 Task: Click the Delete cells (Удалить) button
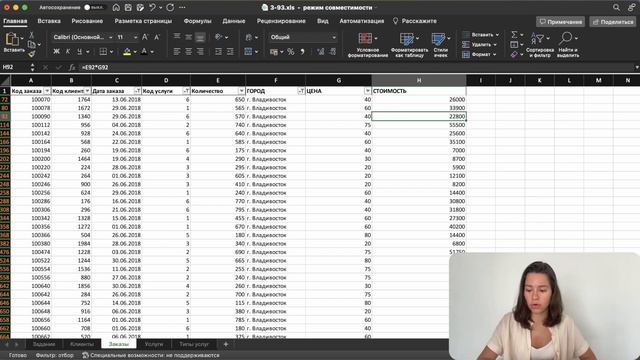click(480, 44)
